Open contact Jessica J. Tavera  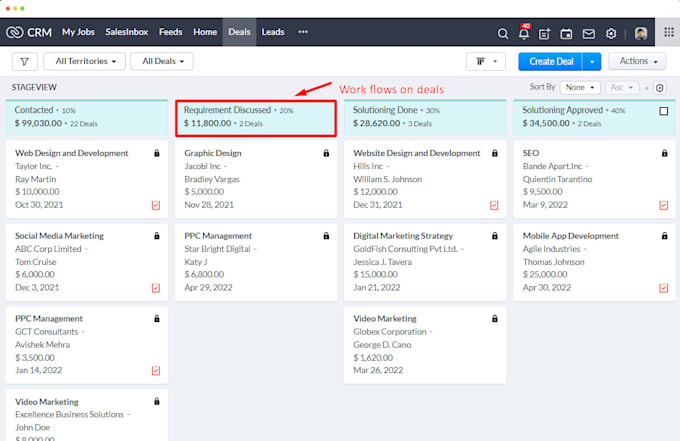pyautogui.click(x=382, y=262)
